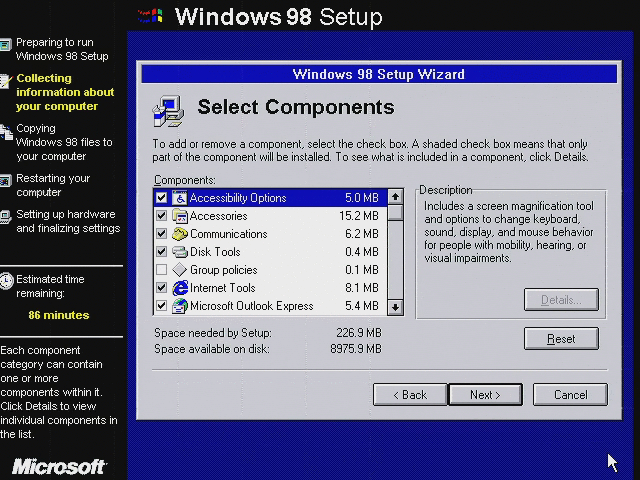Viewport: 640px width, 480px height.
Task: Select the Group policies row label
Action: click(224, 270)
